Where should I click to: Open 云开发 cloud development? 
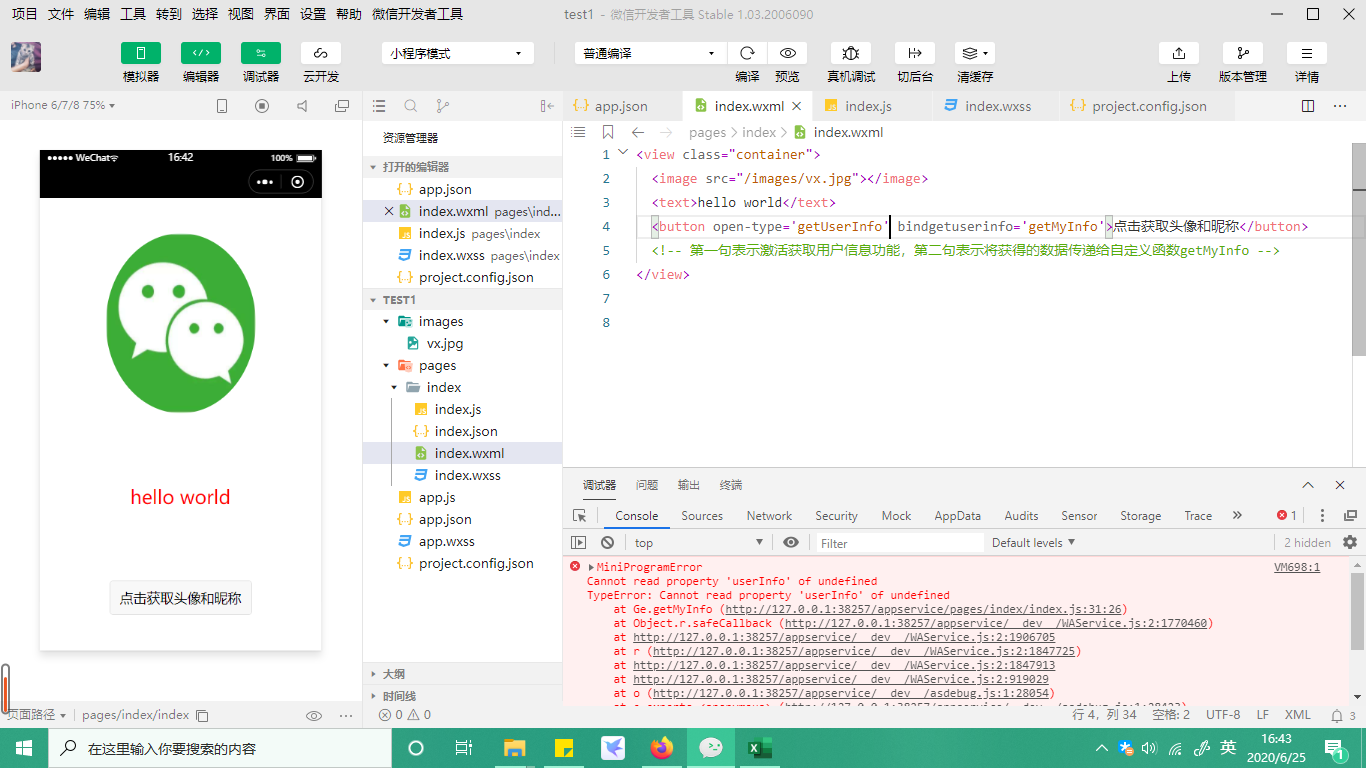(321, 53)
